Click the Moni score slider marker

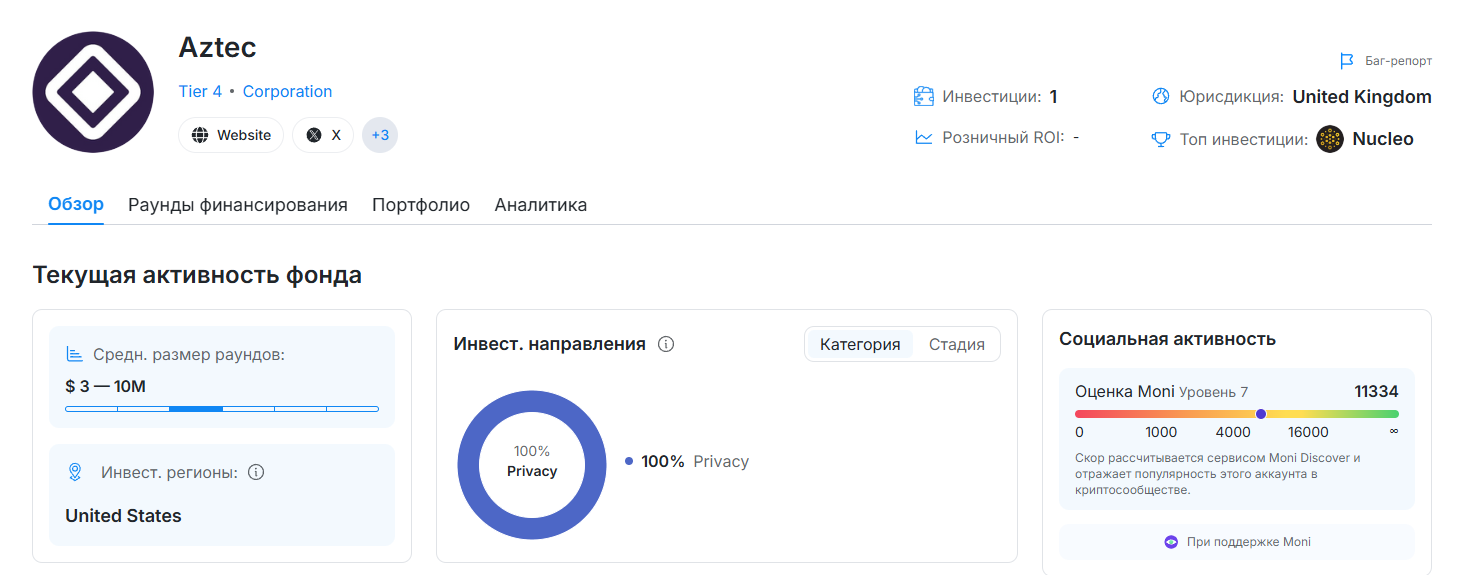click(x=1261, y=414)
